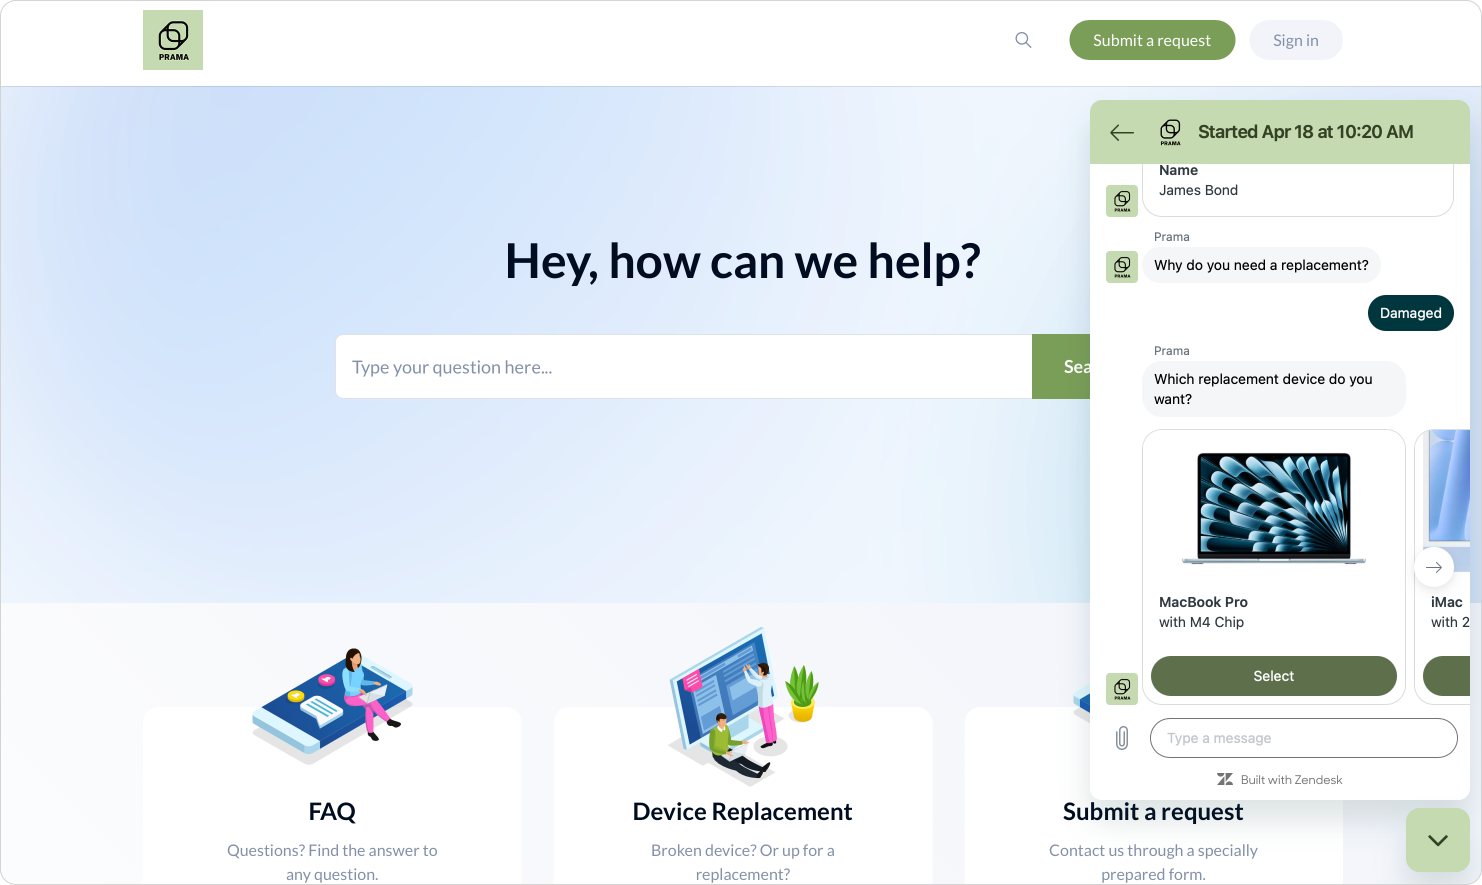Click the 'Questions? Find the answer to' text
1482x885 pixels.
pyautogui.click(x=332, y=850)
